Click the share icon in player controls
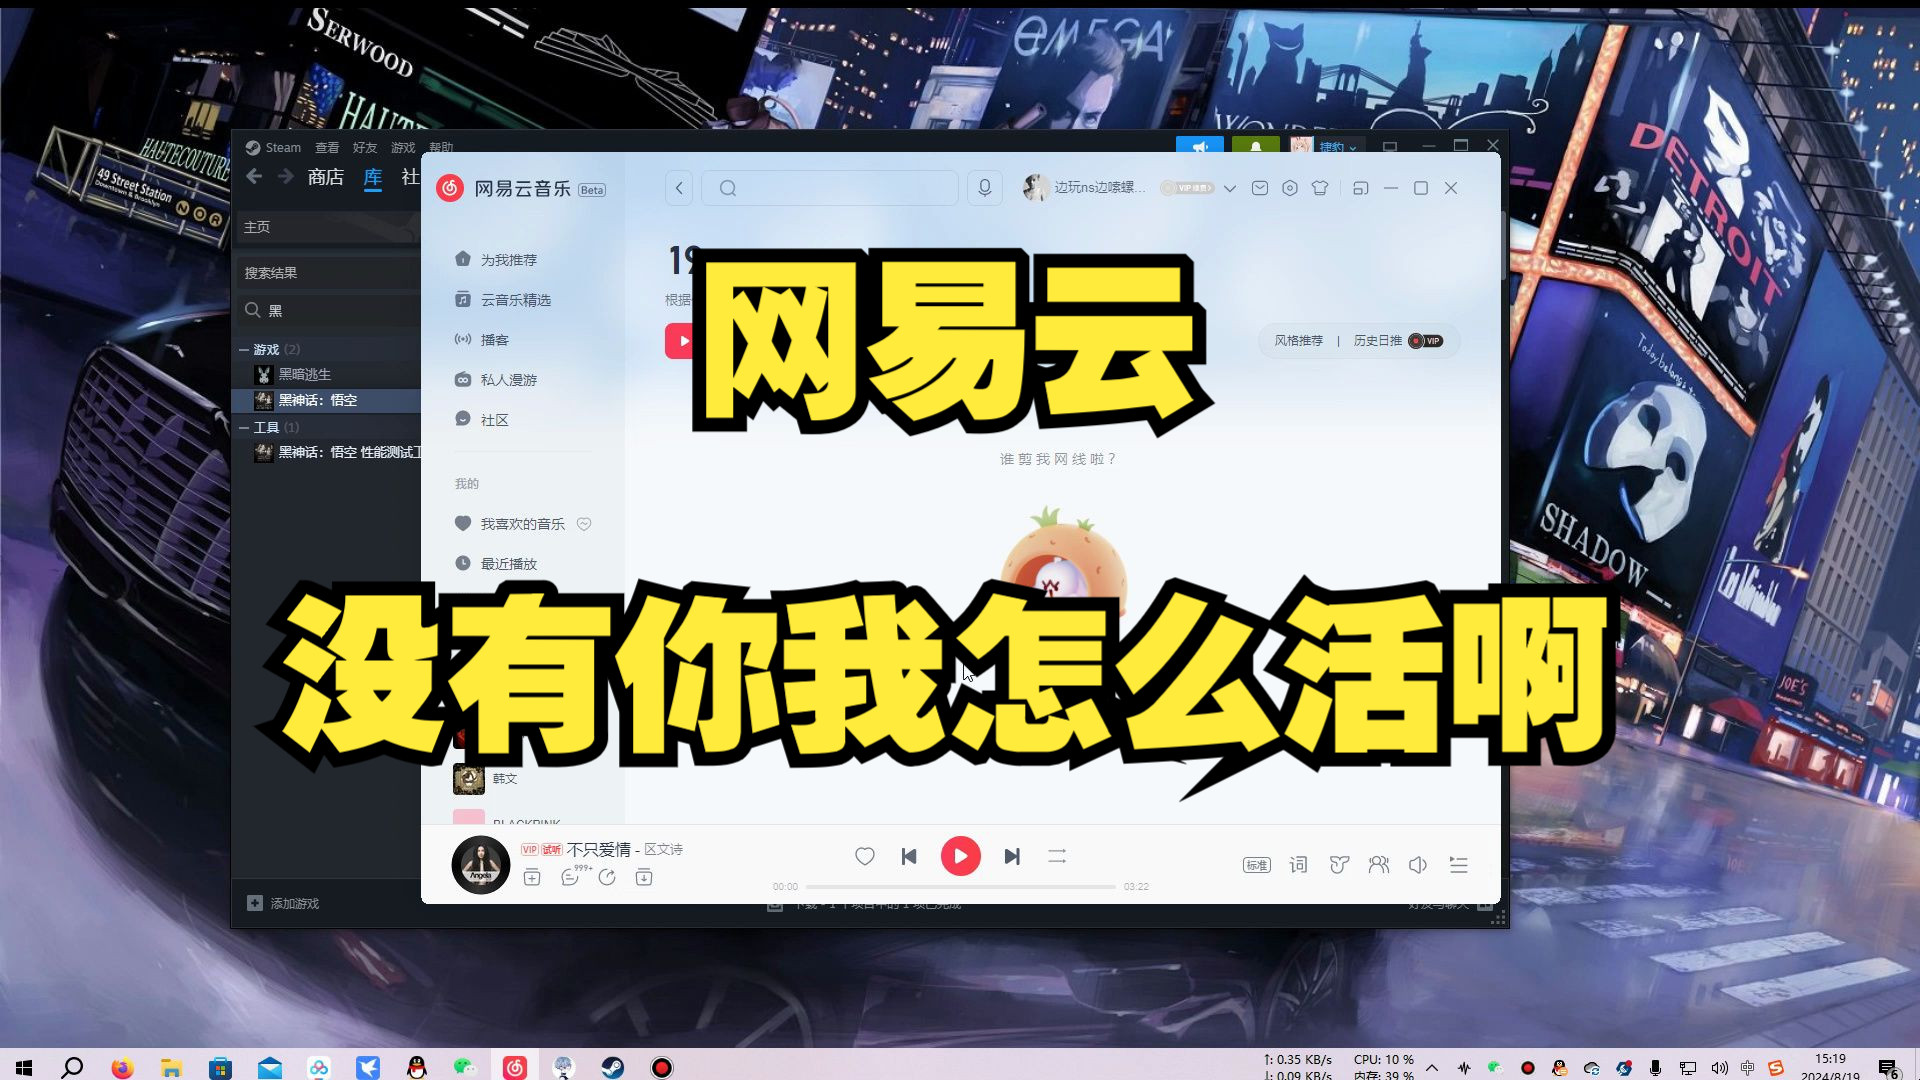1920x1080 pixels. [x=608, y=877]
